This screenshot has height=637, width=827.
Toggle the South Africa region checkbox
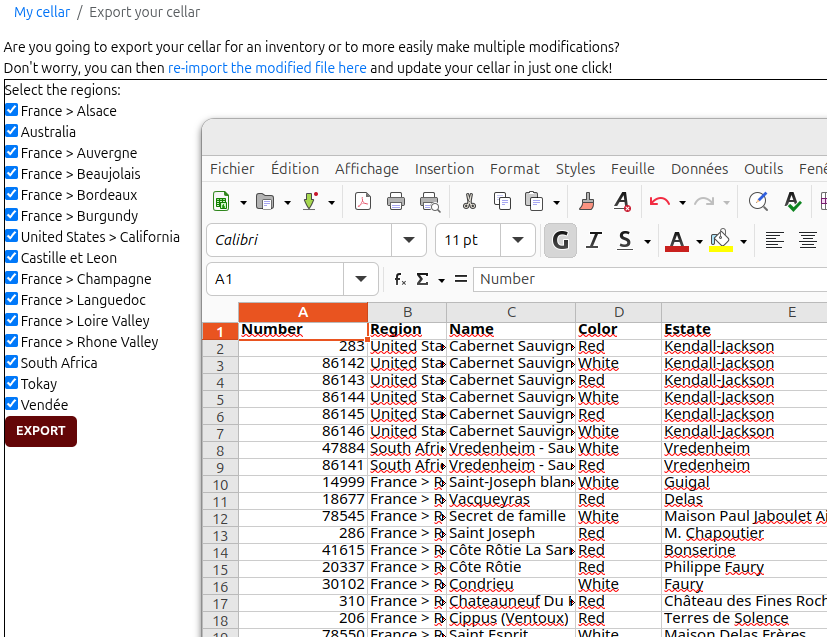(12, 362)
